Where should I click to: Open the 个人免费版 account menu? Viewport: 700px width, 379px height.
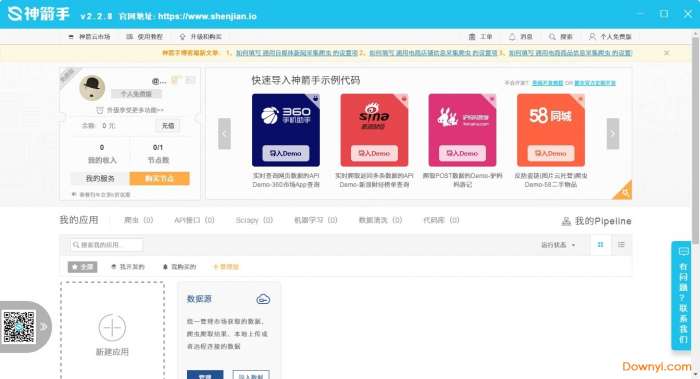tap(610, 37)
